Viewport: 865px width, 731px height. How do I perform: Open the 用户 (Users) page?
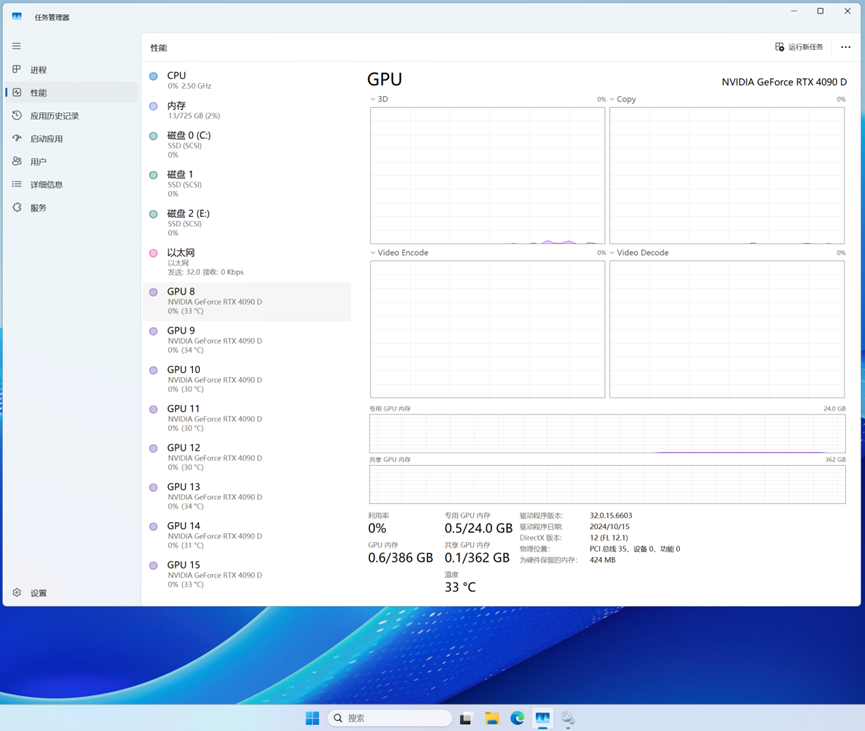point(71,161)
